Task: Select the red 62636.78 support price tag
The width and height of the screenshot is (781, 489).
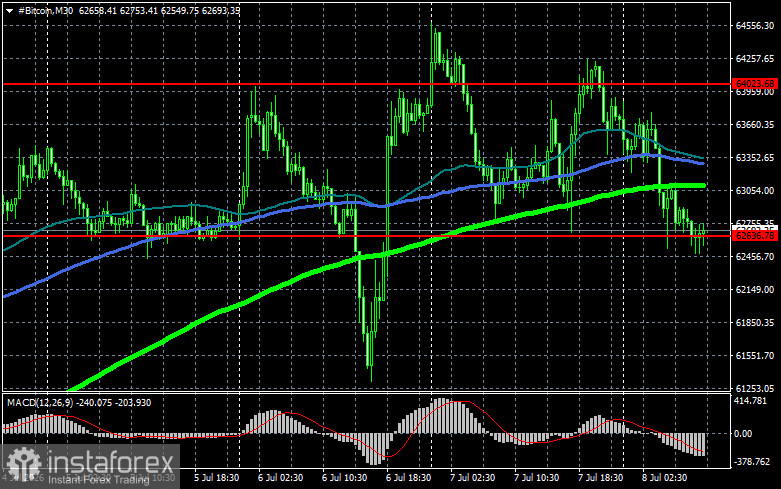Action: 755,236
